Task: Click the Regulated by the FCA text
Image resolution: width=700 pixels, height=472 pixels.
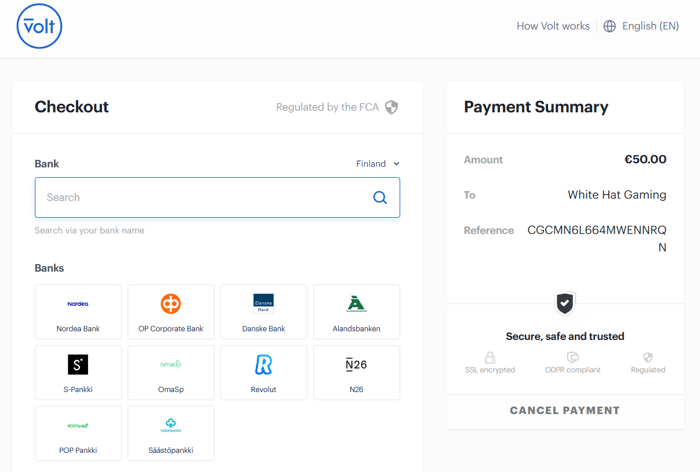Action: coord(327,107)
